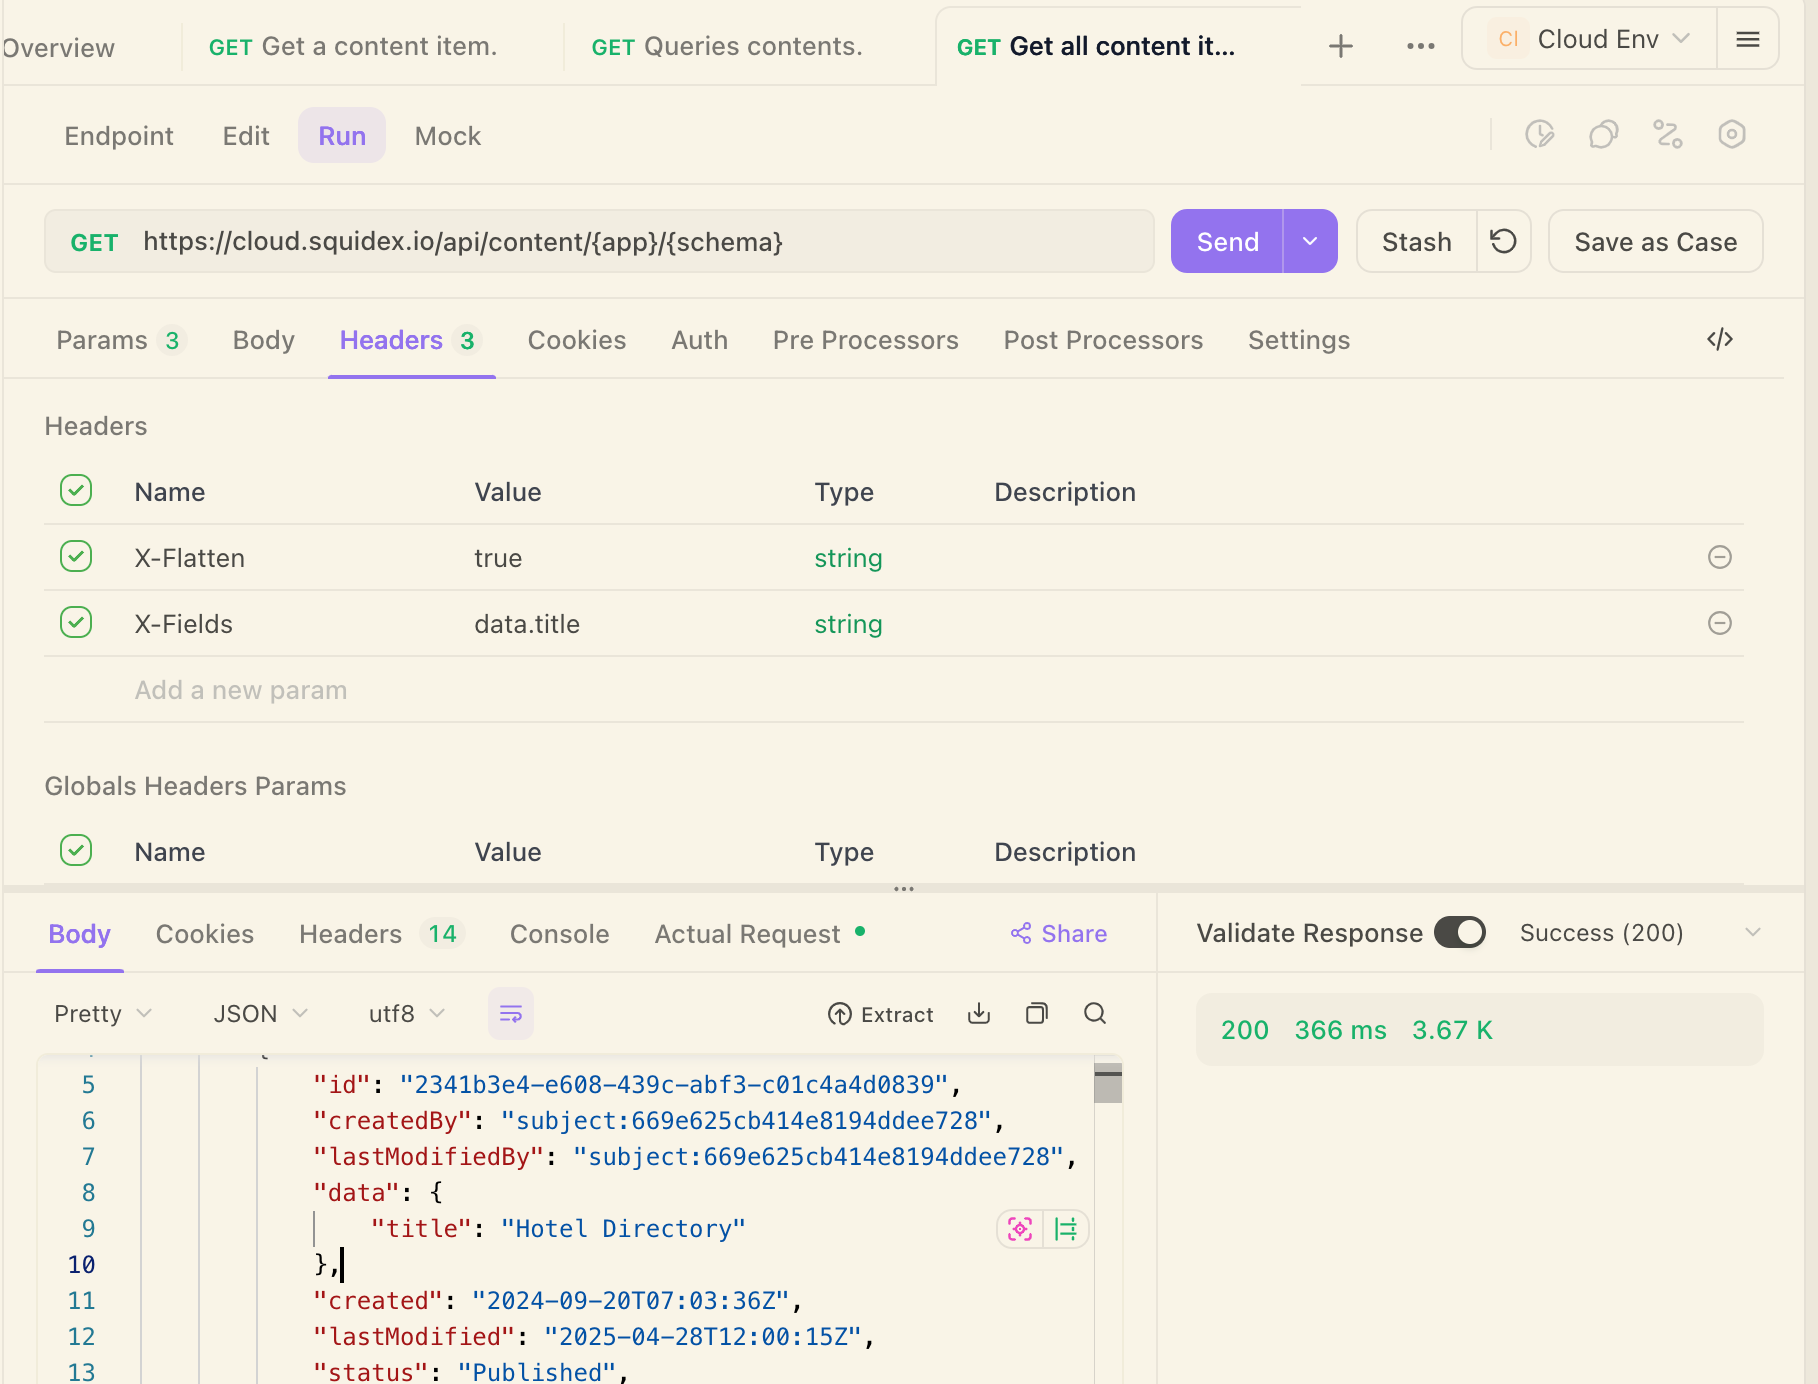
Task: Click the "Hotel Directory" title value
Action: tap(623, 1229)
